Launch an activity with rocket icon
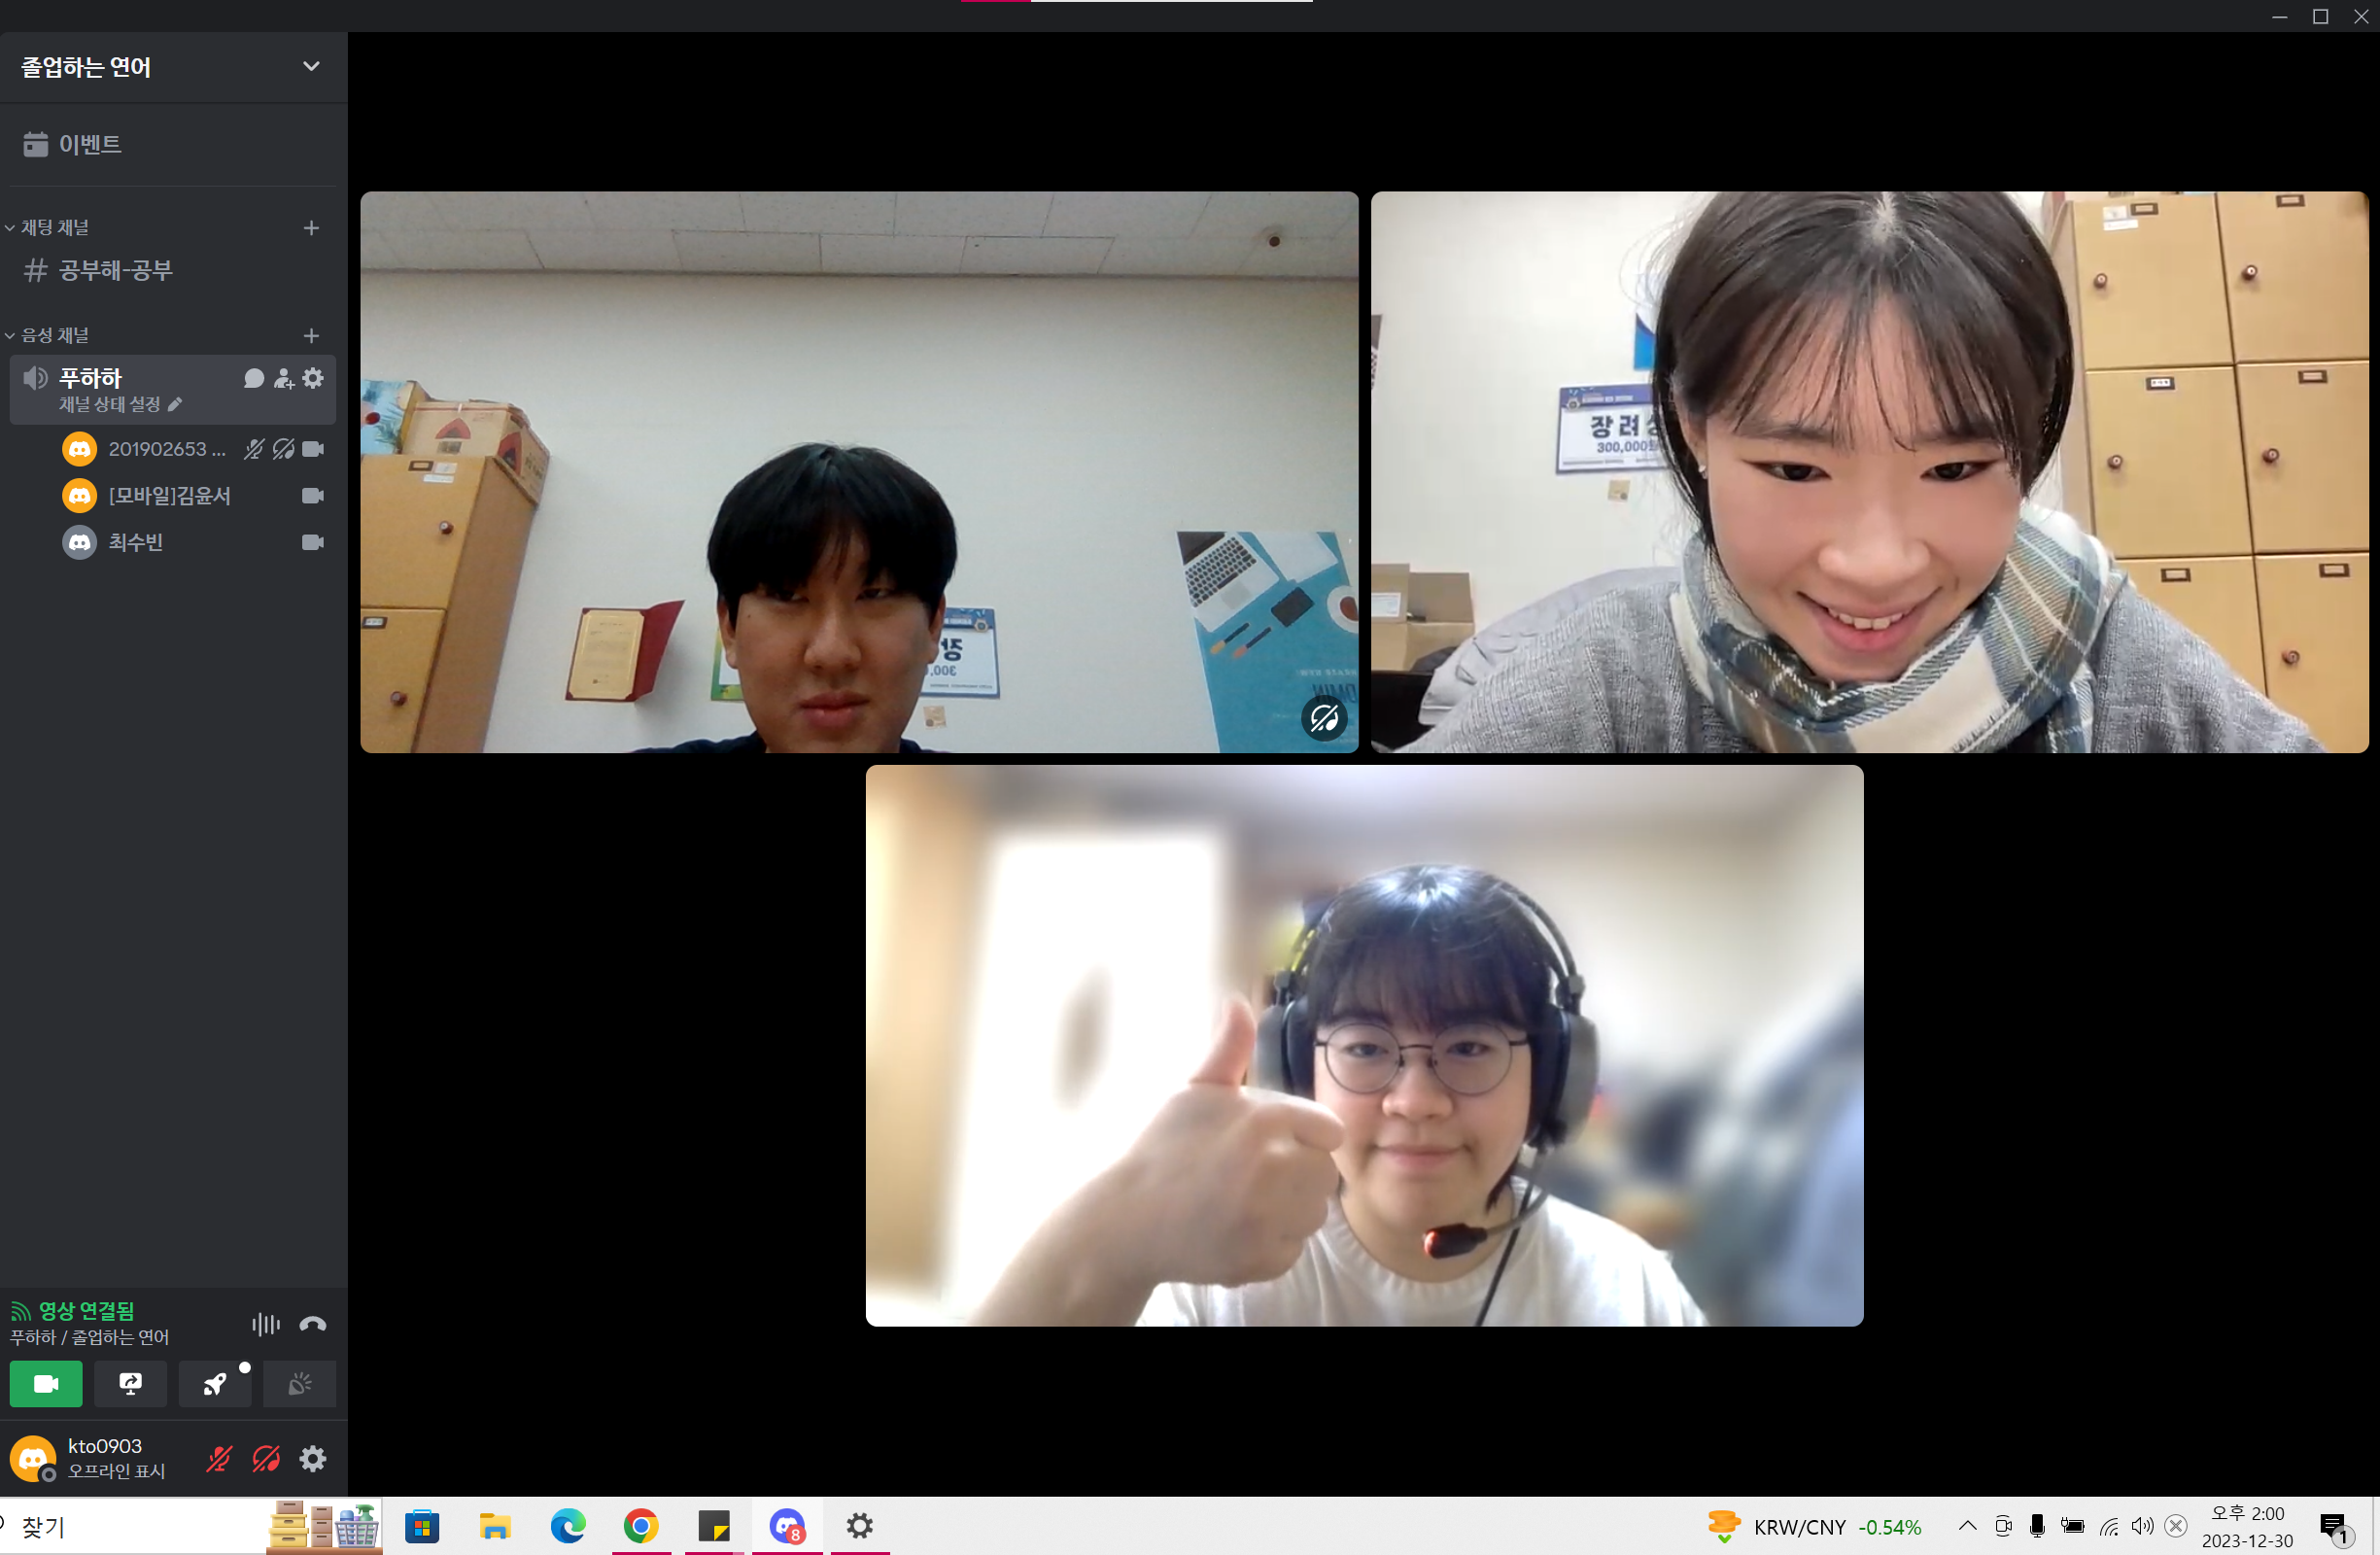Viewport: 2380px width, 1555px height. click(x=215, y=1384)
